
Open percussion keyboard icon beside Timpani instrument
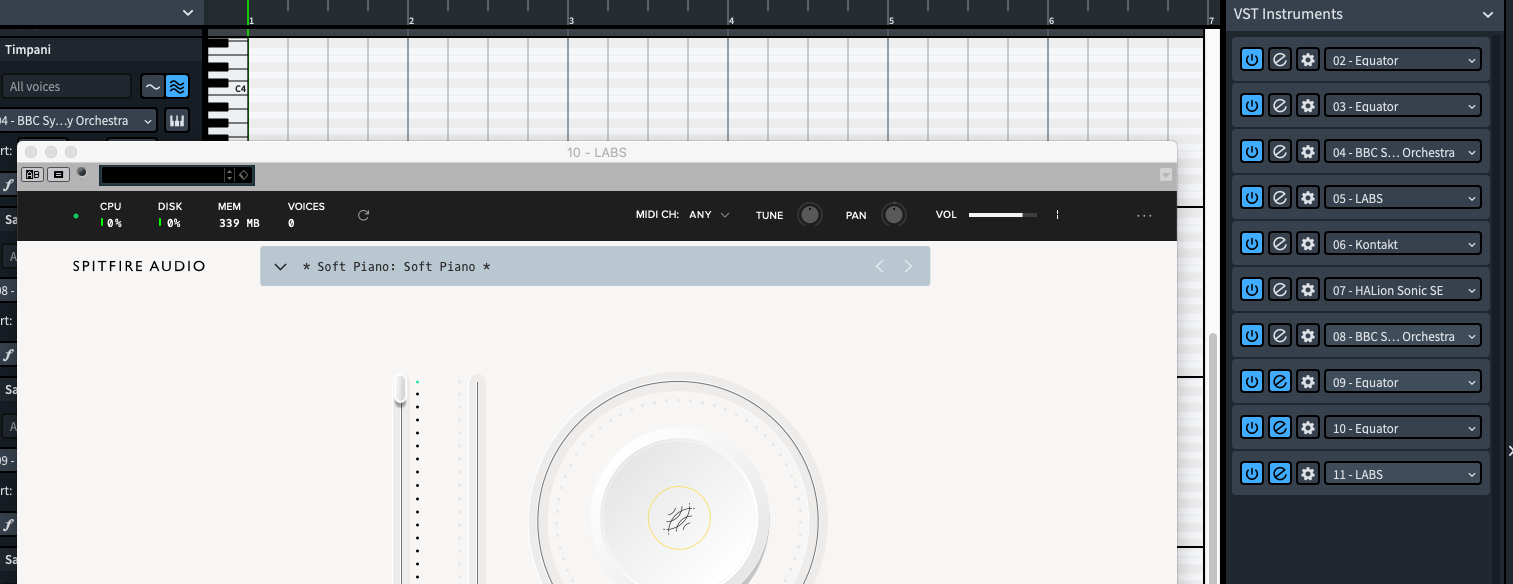point(177,120)
